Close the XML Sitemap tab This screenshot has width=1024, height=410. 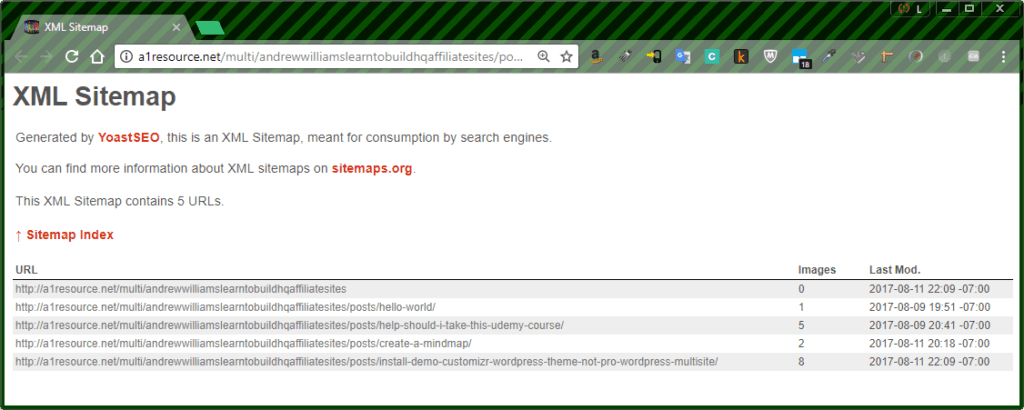pyautogui.click(x=177, y=27)
